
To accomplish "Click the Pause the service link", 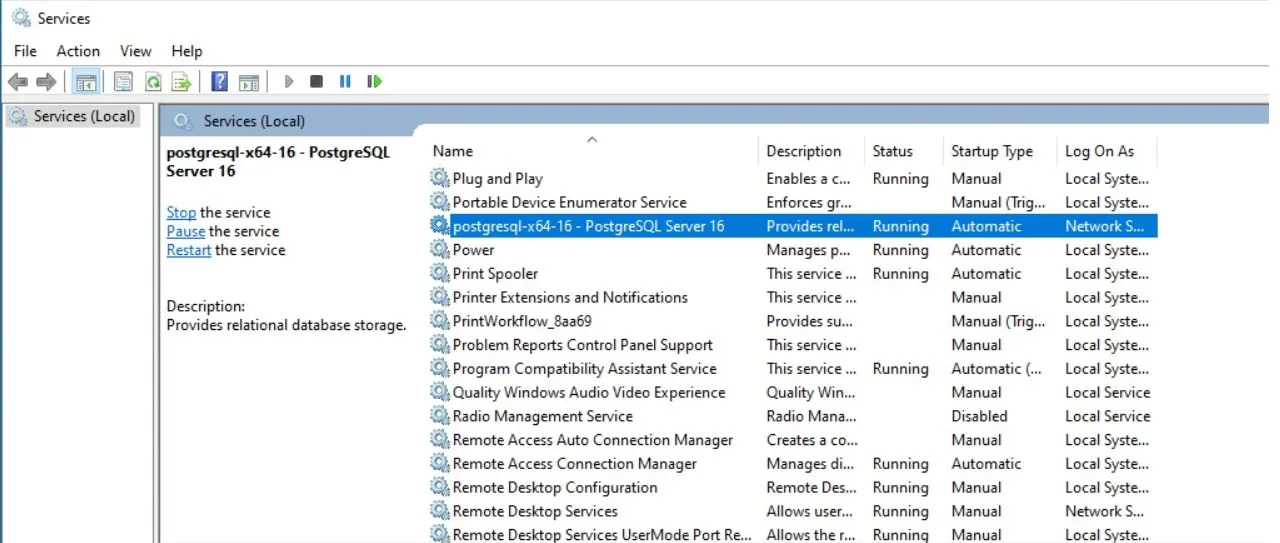I will tap(186, 231).
